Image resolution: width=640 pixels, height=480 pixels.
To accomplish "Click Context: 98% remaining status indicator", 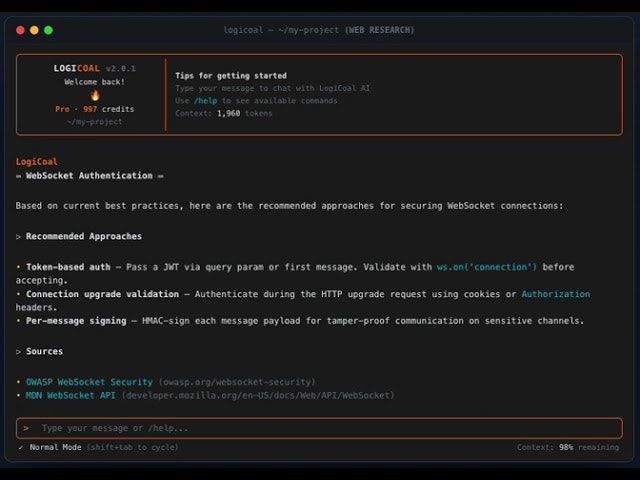I will click(568, 447).
